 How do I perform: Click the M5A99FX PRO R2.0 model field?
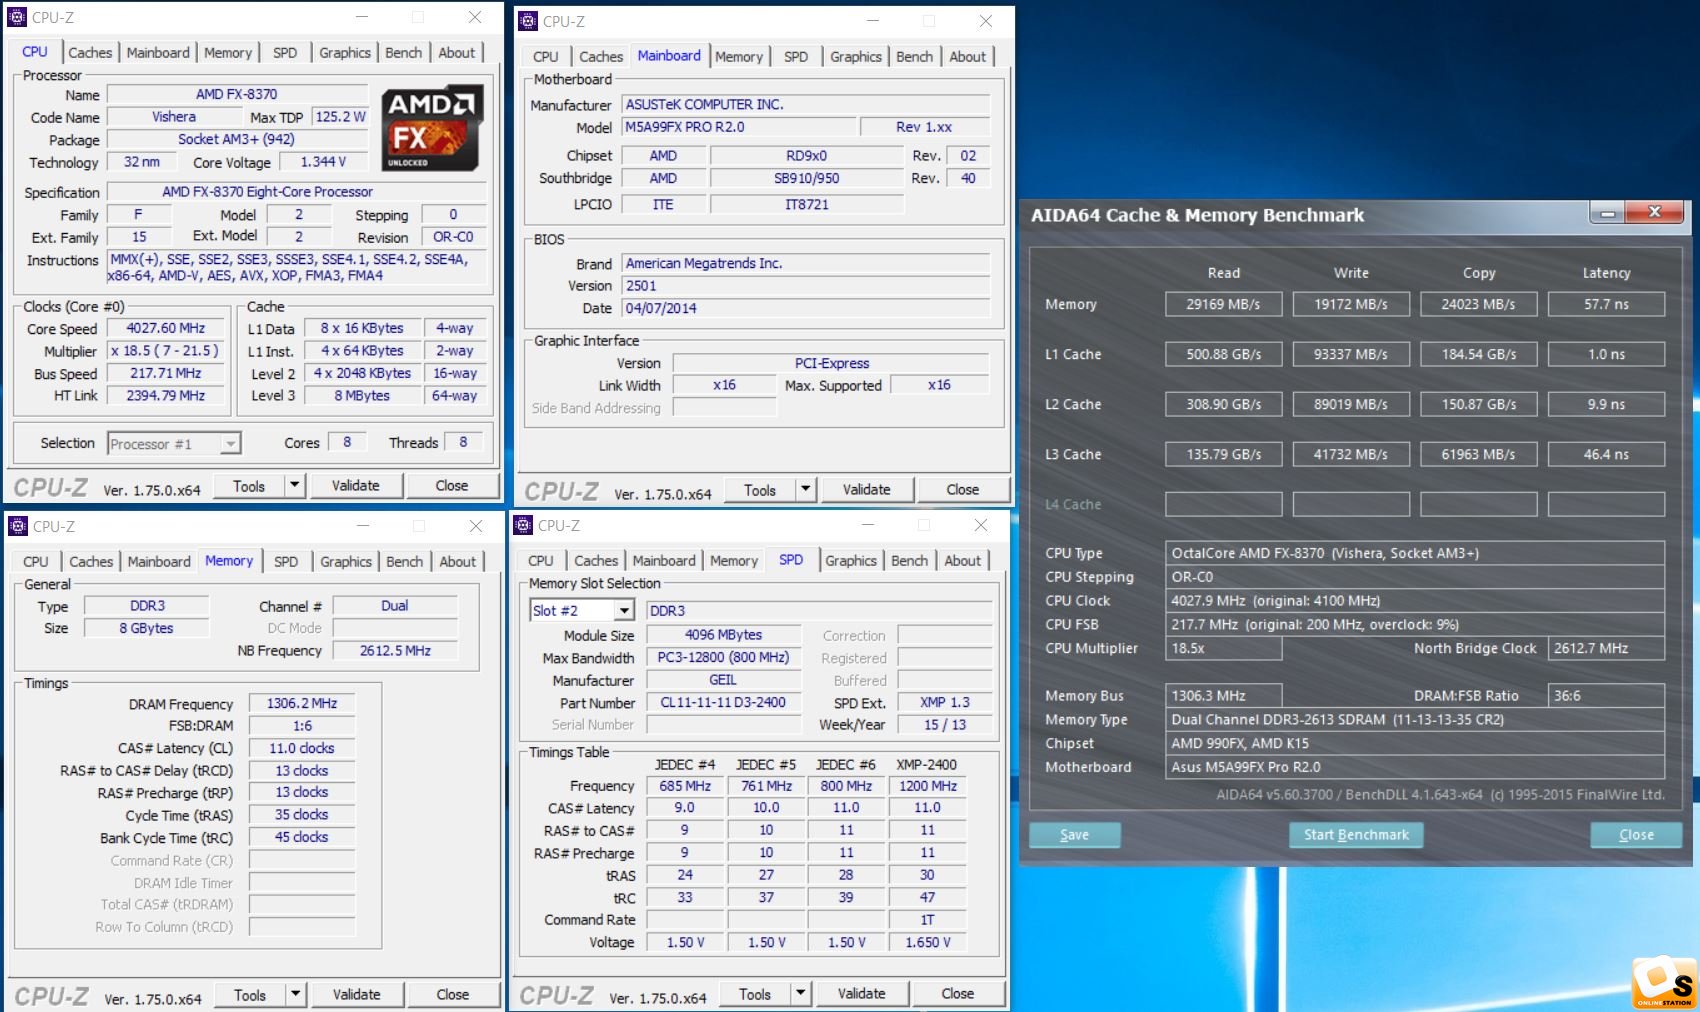[x=739, y=127]
